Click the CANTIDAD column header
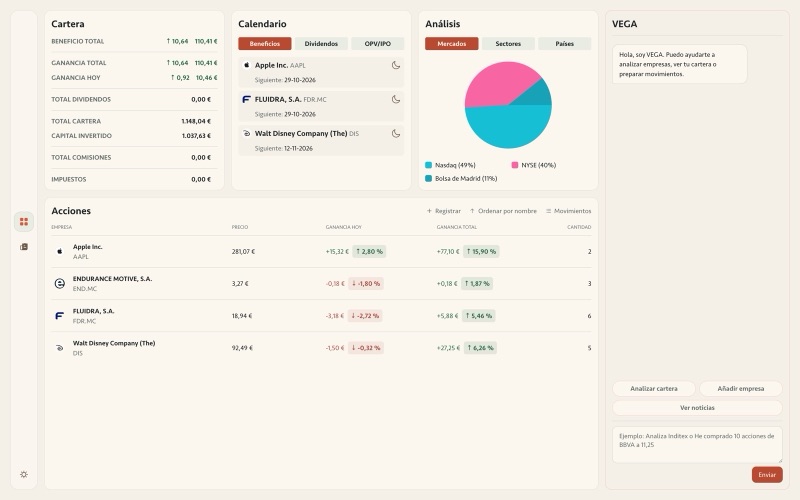 point(579,227)
